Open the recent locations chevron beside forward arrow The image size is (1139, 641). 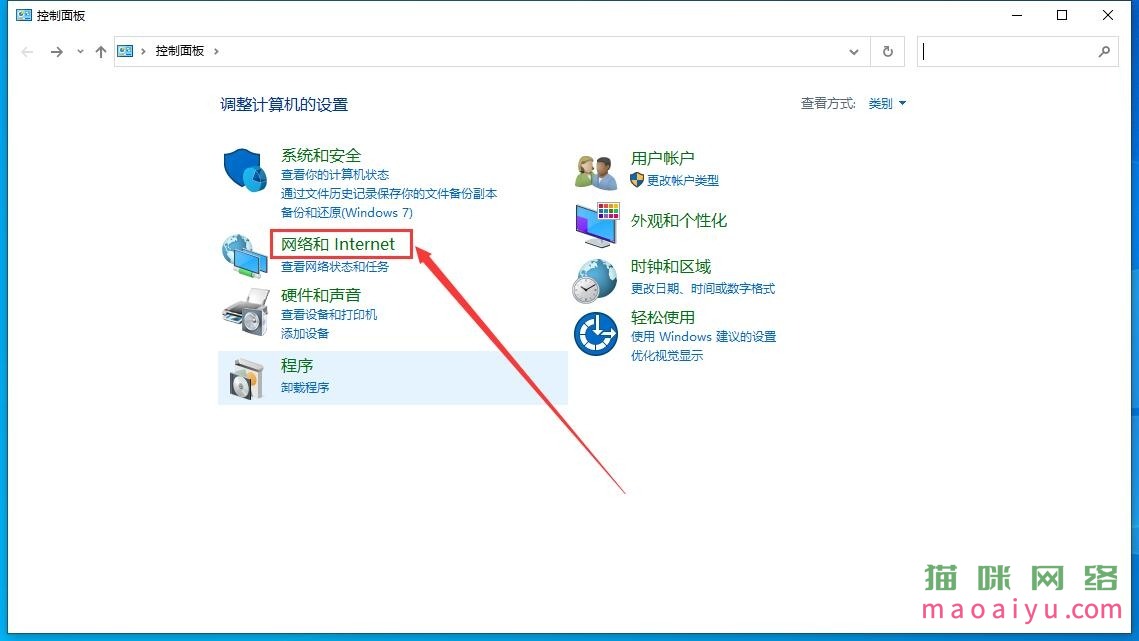point(79,51)
